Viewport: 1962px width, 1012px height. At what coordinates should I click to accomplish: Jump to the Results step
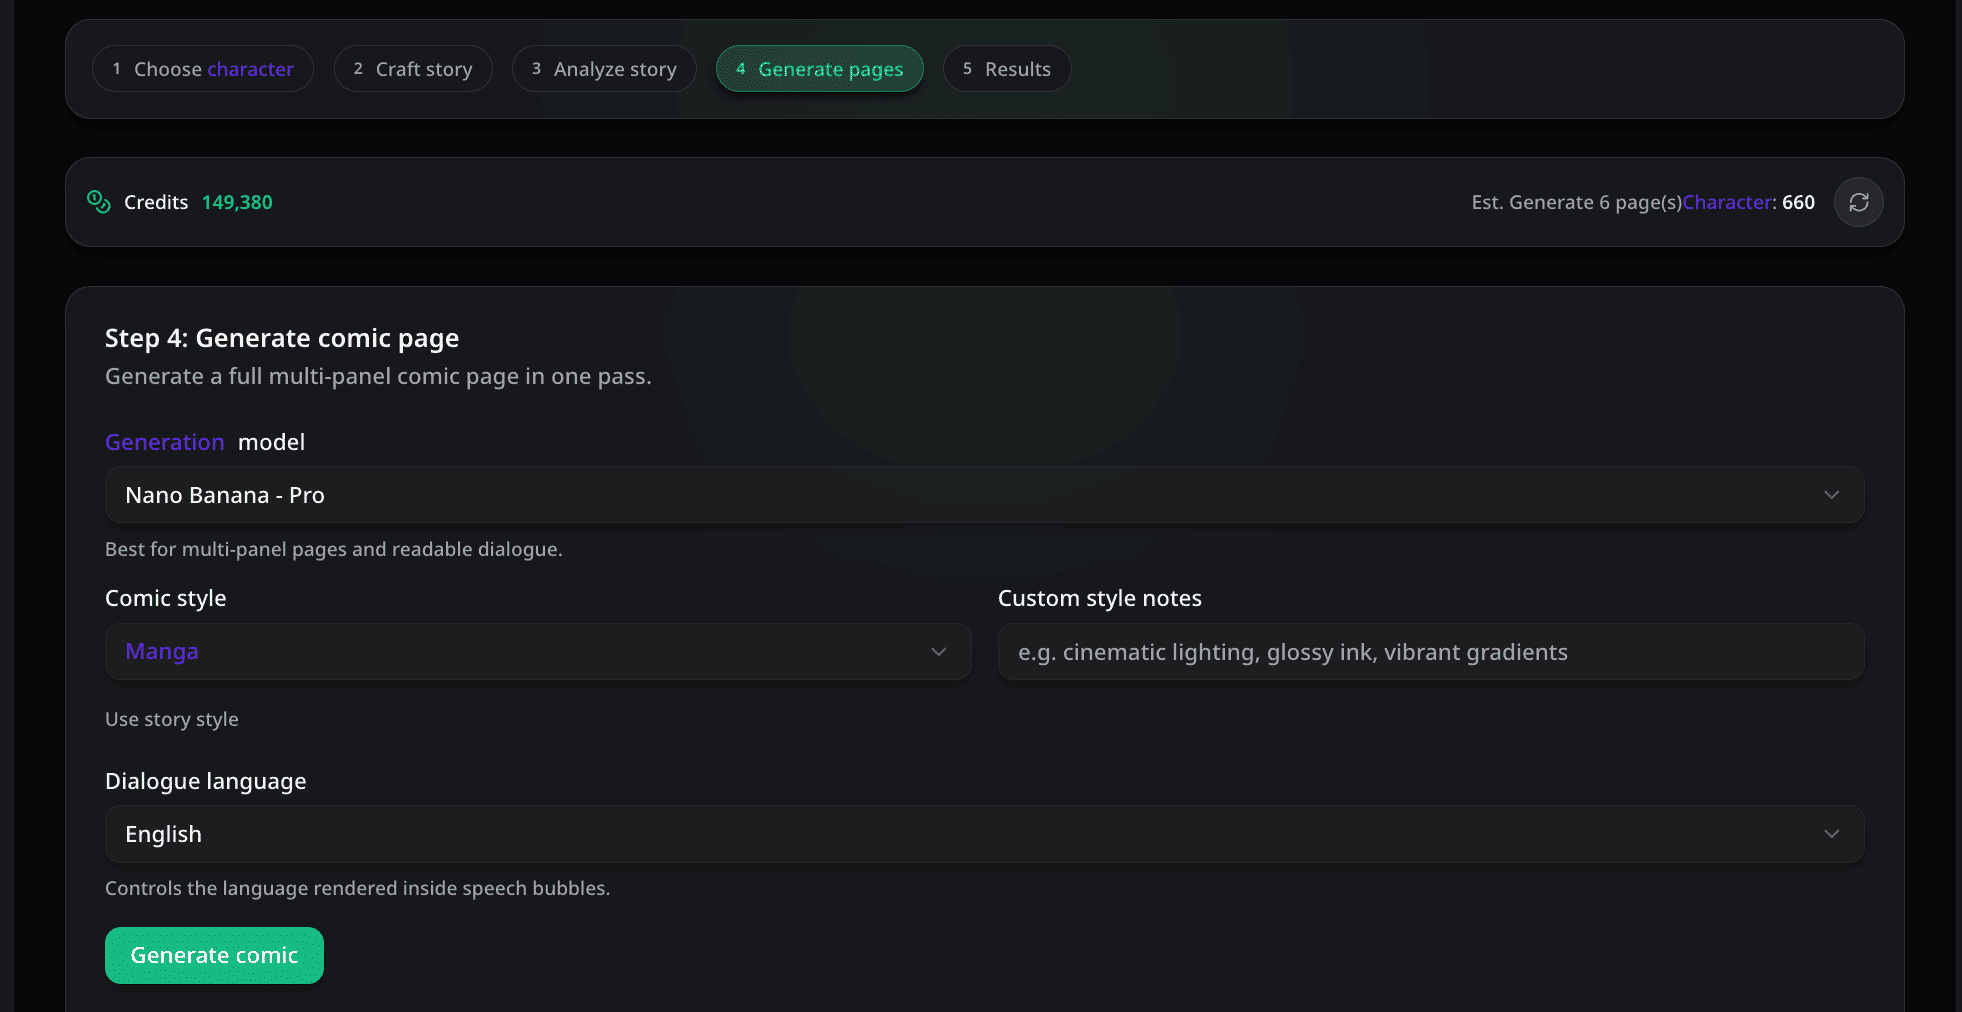(1006, 69)
